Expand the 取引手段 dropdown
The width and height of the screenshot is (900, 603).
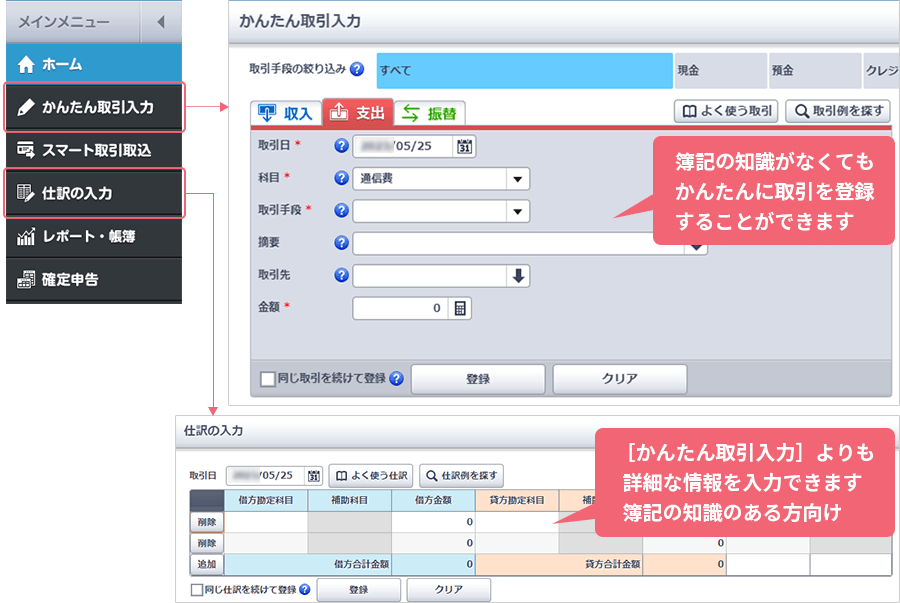tap(517, 210)
